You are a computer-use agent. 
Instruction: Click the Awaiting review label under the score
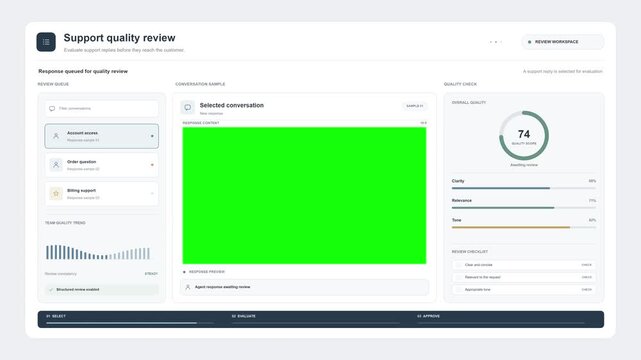524,165
